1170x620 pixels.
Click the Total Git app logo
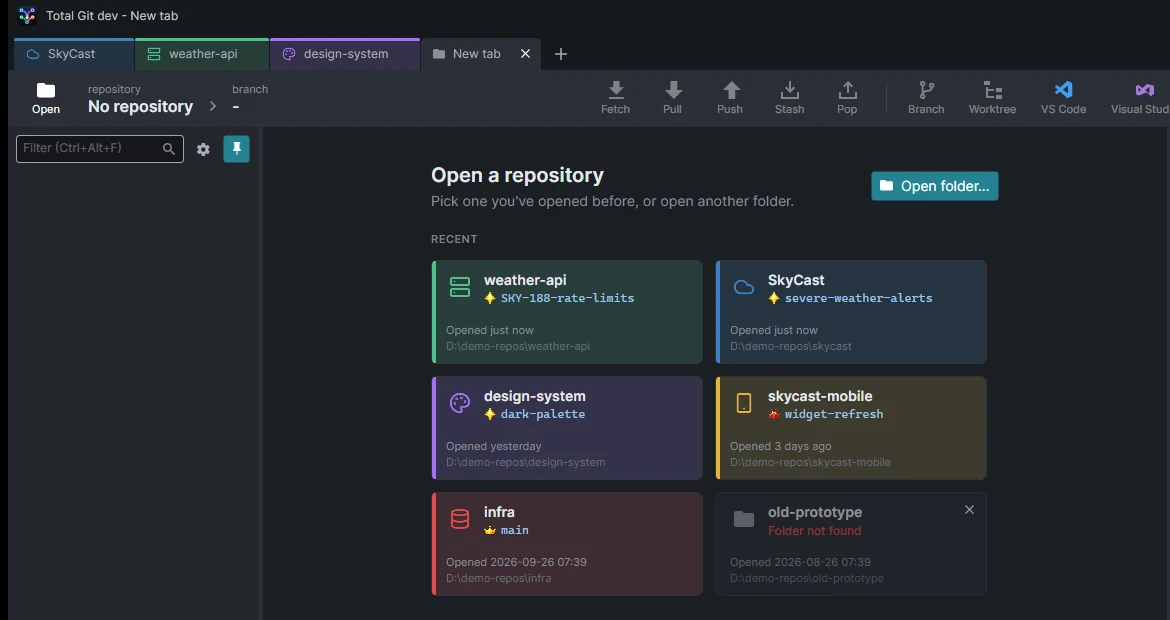[27, 16]
